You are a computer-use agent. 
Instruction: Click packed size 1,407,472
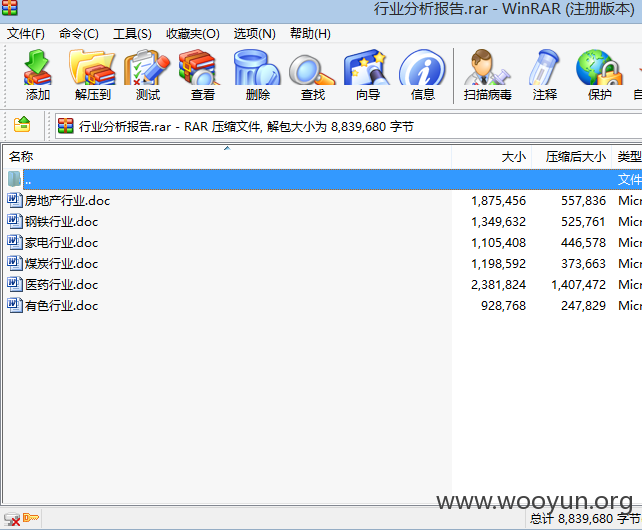578,284
